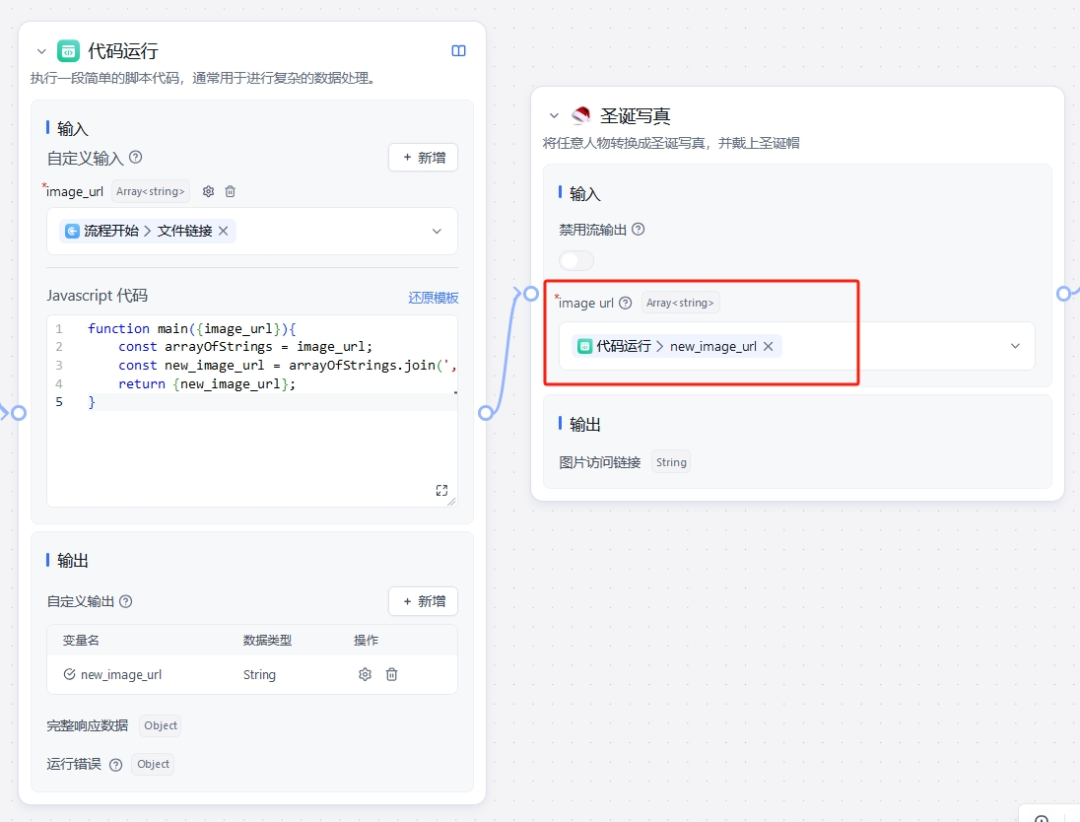
Task: Click 新增 in the 自定义输入 section
Action: pos(423,157)
